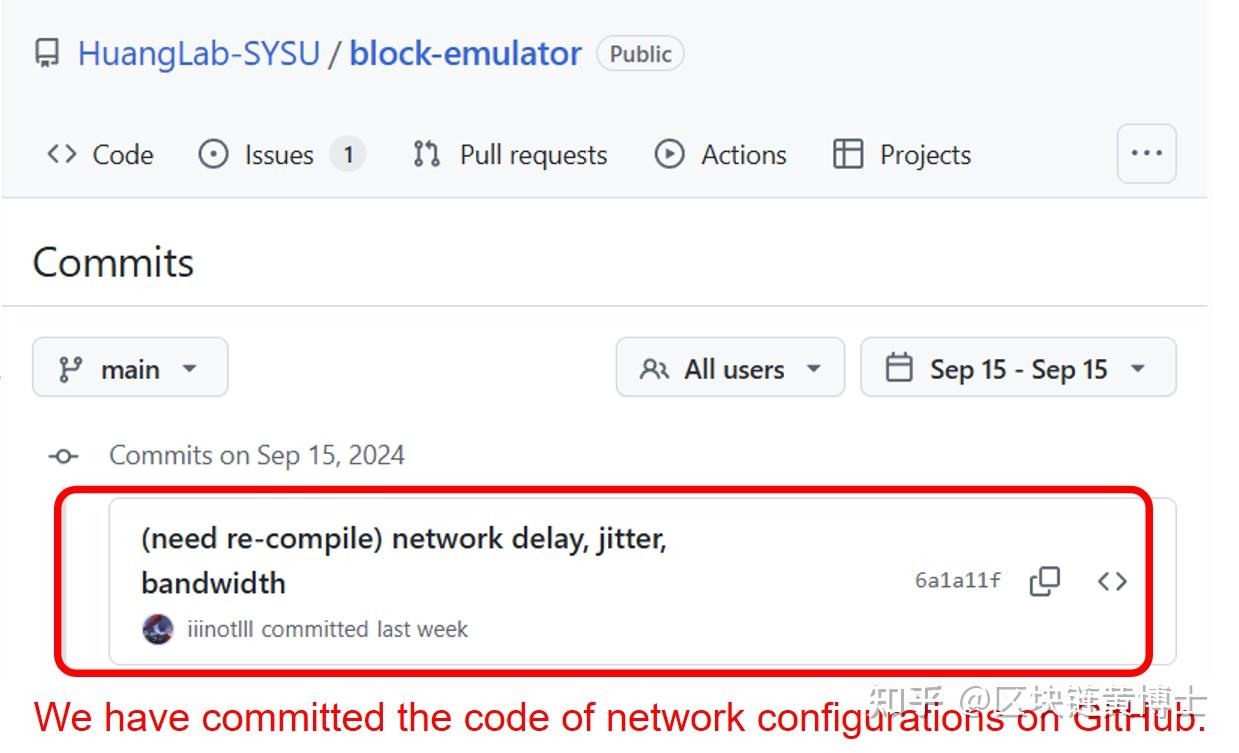Open the iiinotlll author profile link
The height and width of the screenshot is (753, 1239).
pyautogui.click(x=221, y=629)
